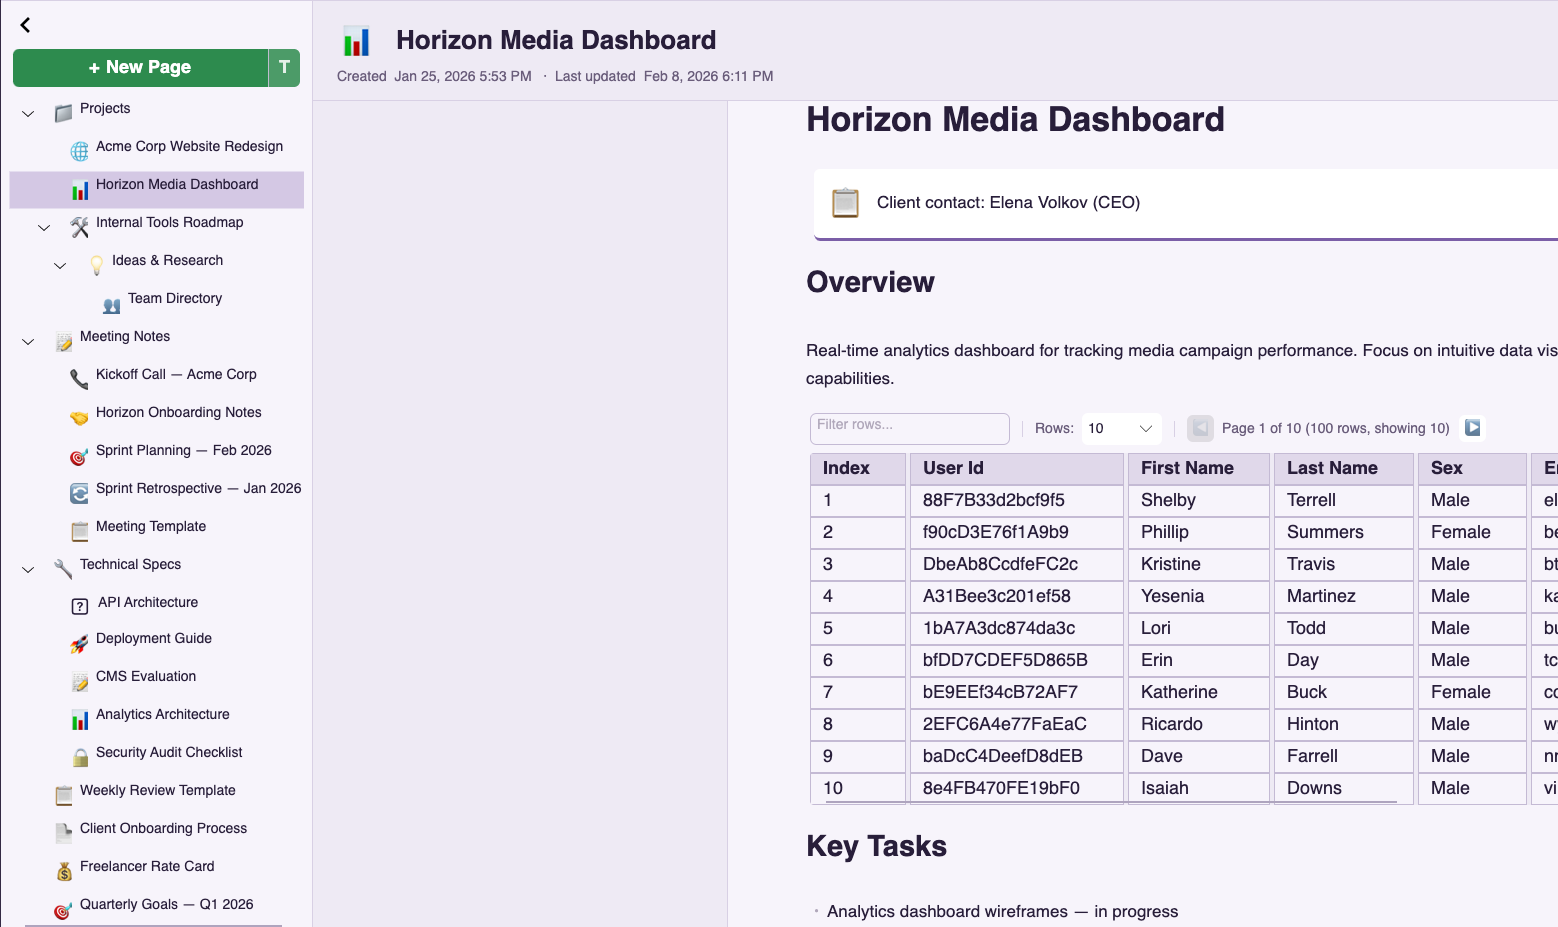Screen dimensions: 1558x927
Task: Click the Sprint Retrospective recycle icon
Action: coord(80,489)
